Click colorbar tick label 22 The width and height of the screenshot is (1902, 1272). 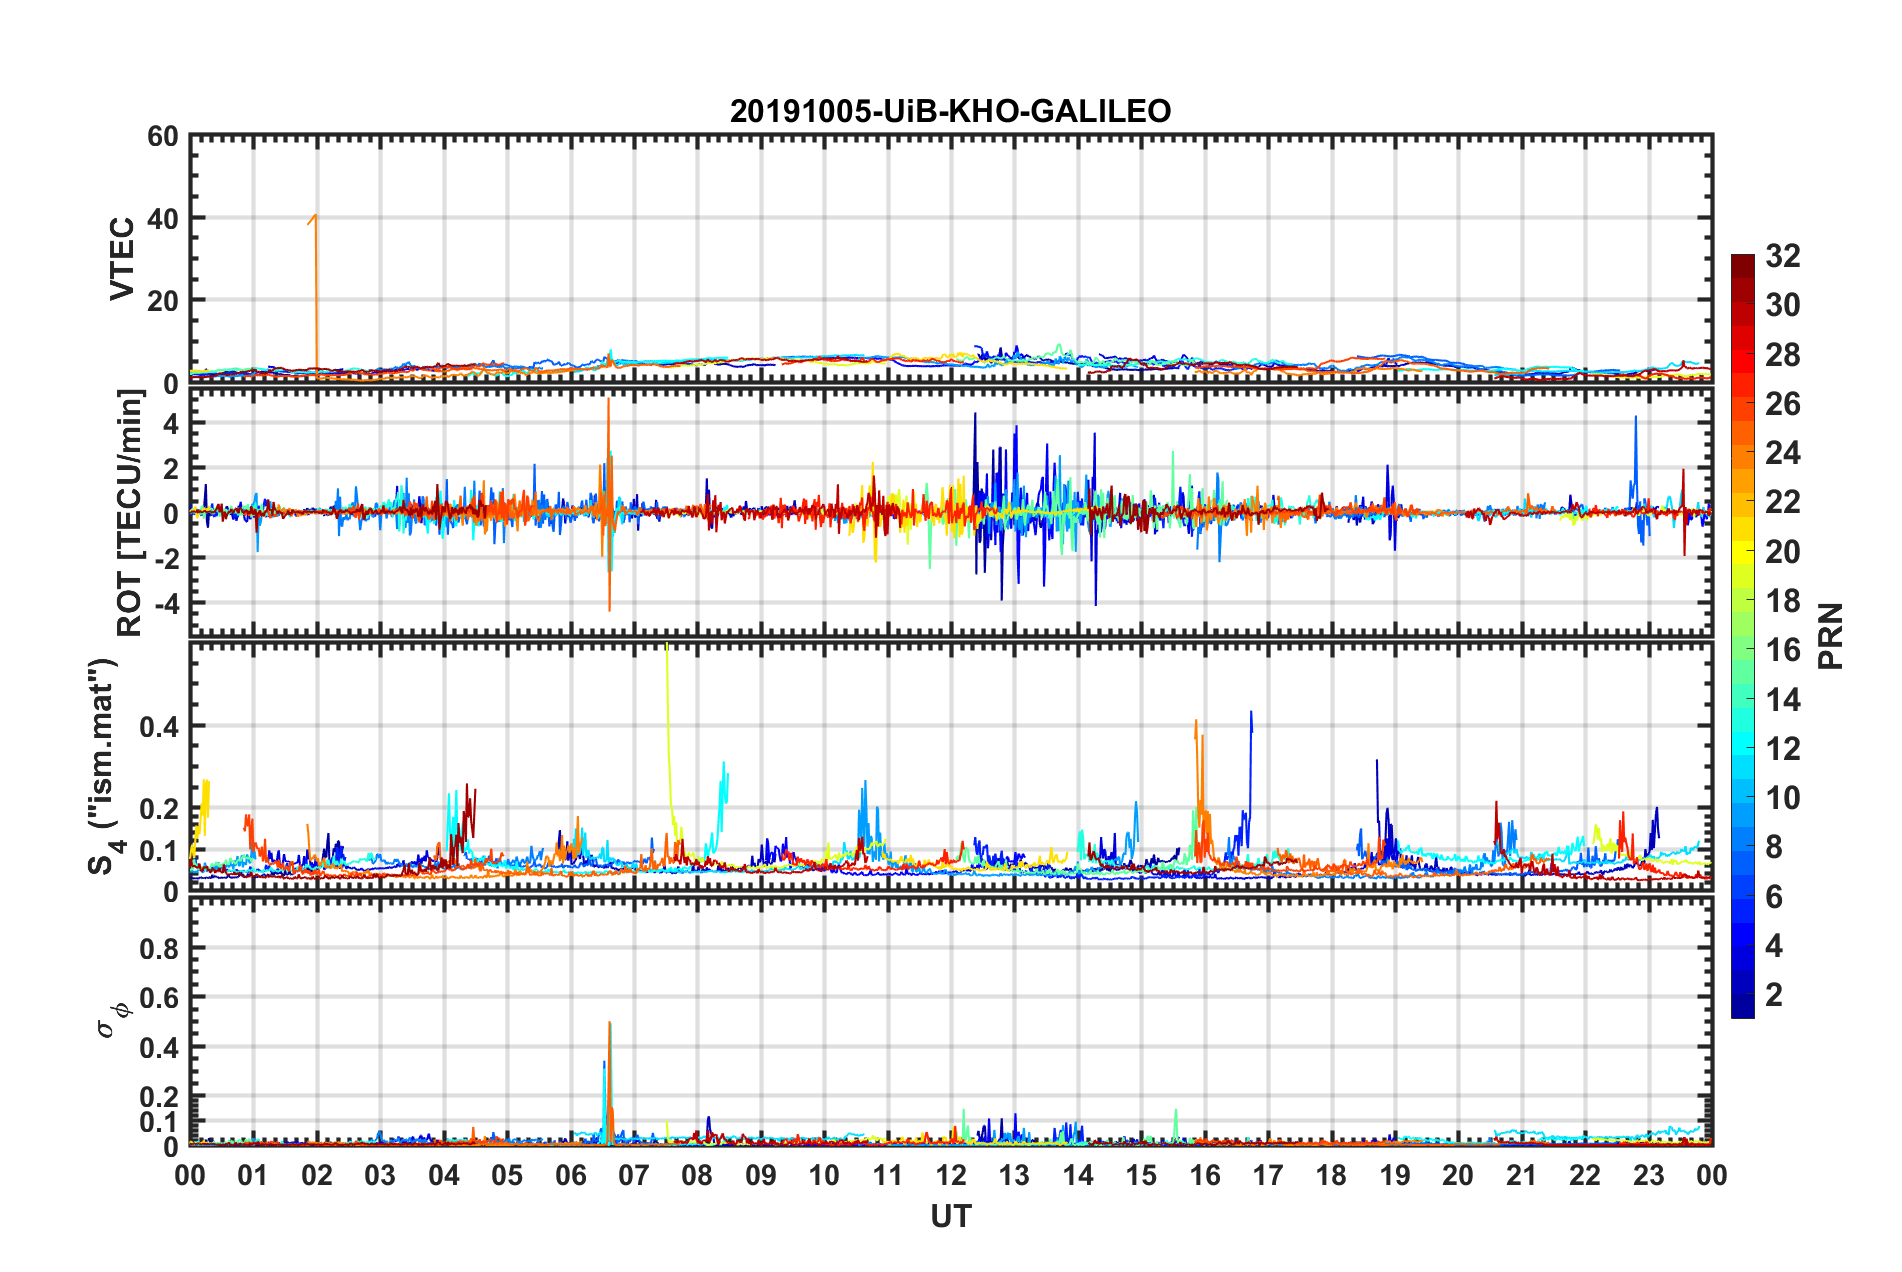1783,502
